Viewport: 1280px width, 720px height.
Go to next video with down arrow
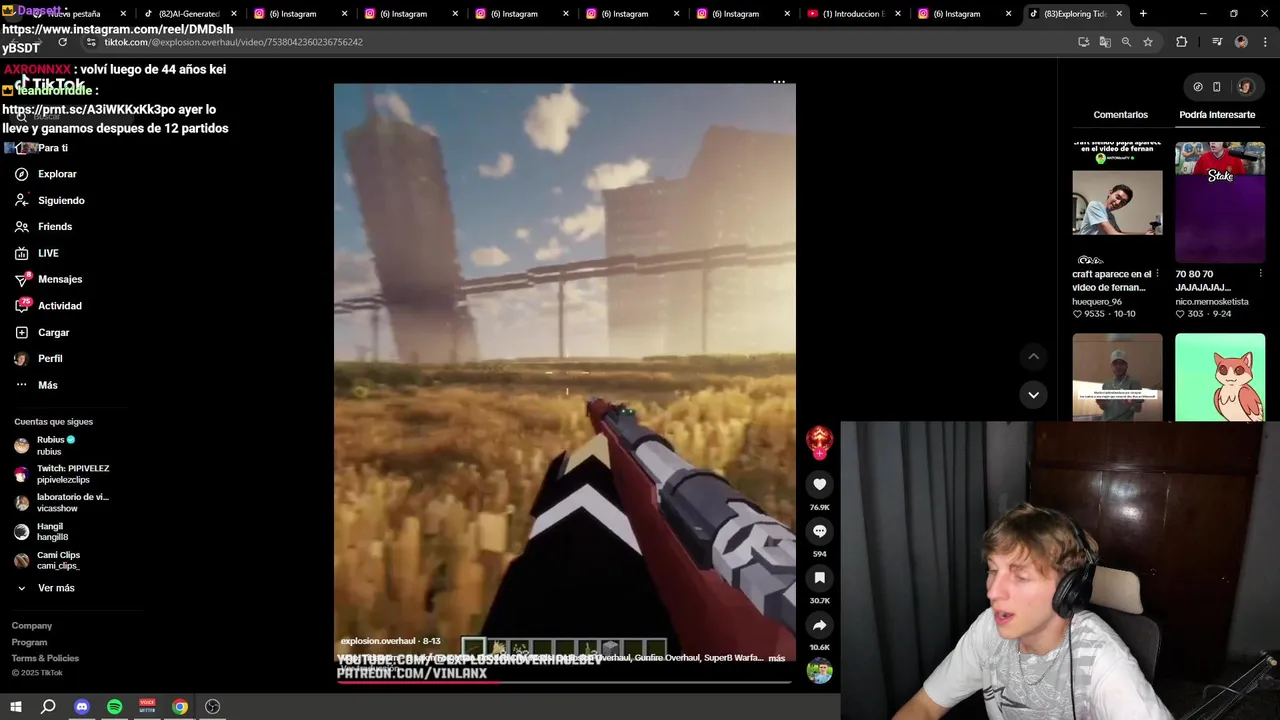point(1033,394)
